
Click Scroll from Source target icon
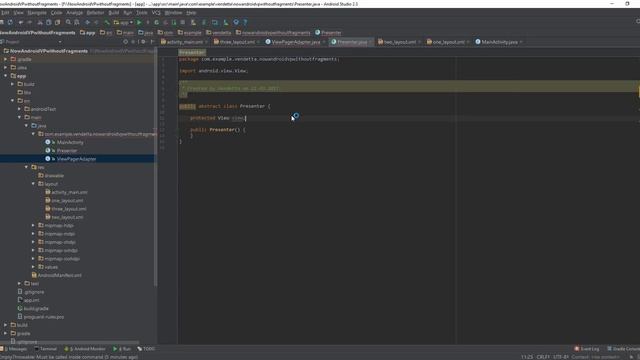125,42
